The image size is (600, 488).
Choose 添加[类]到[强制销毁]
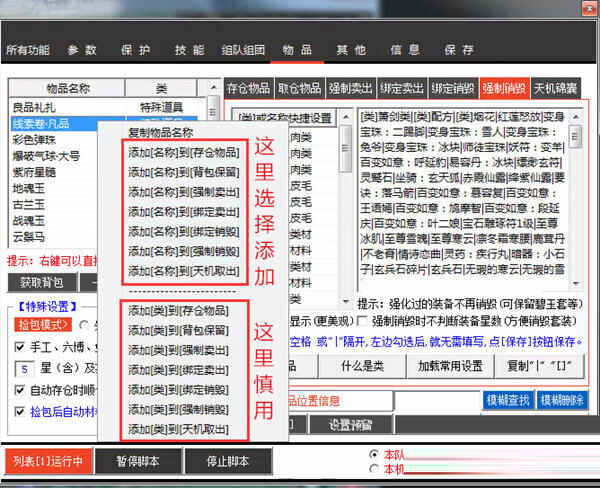point(178,410)
